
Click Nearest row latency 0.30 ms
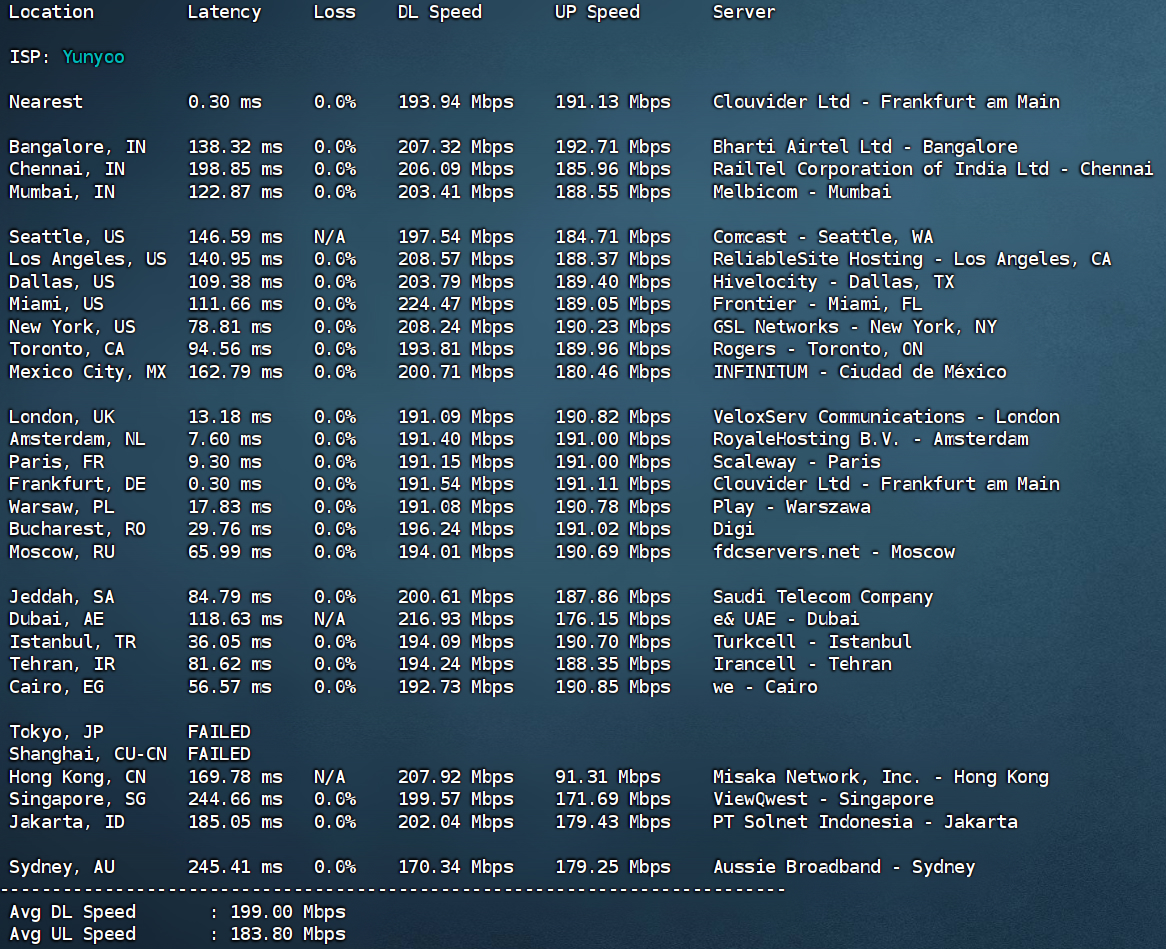coord(225,102)
